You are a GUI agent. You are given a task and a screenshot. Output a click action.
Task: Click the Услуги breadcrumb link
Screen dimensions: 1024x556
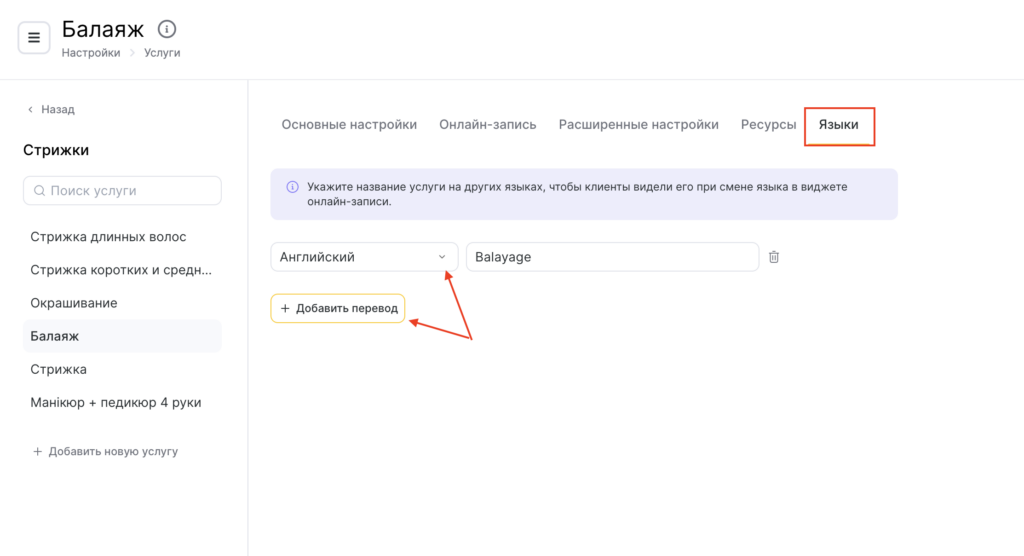click(162, 53)
